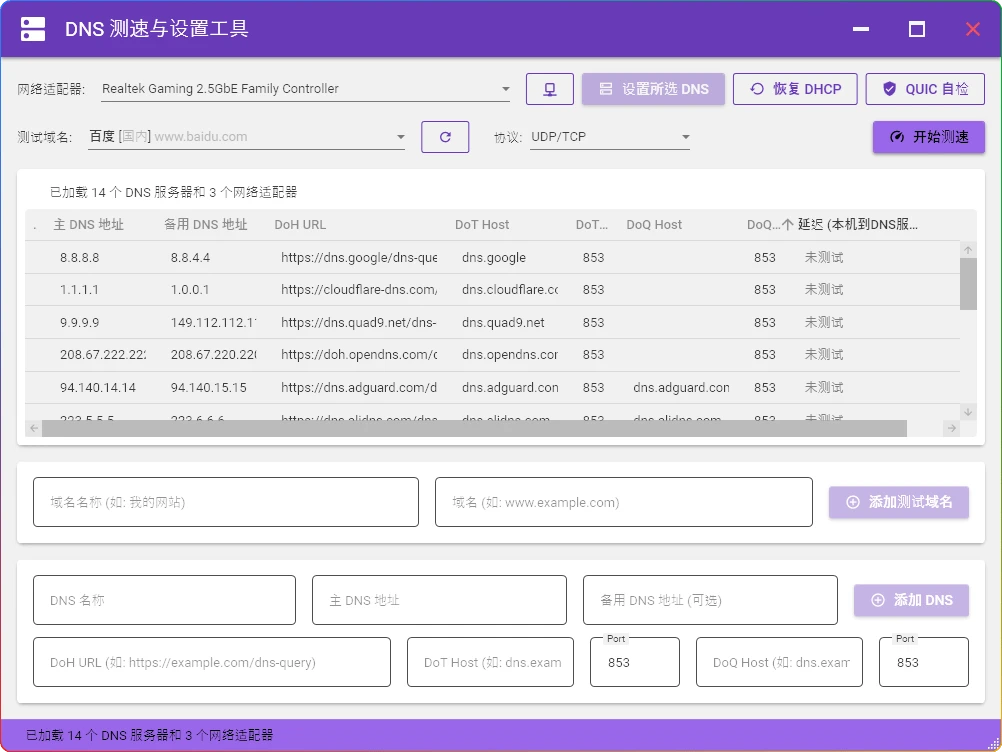Viewport: 1002px width, 752px height.
Task: Click the 恢复 DHCP button
Action: click(796, 88)
